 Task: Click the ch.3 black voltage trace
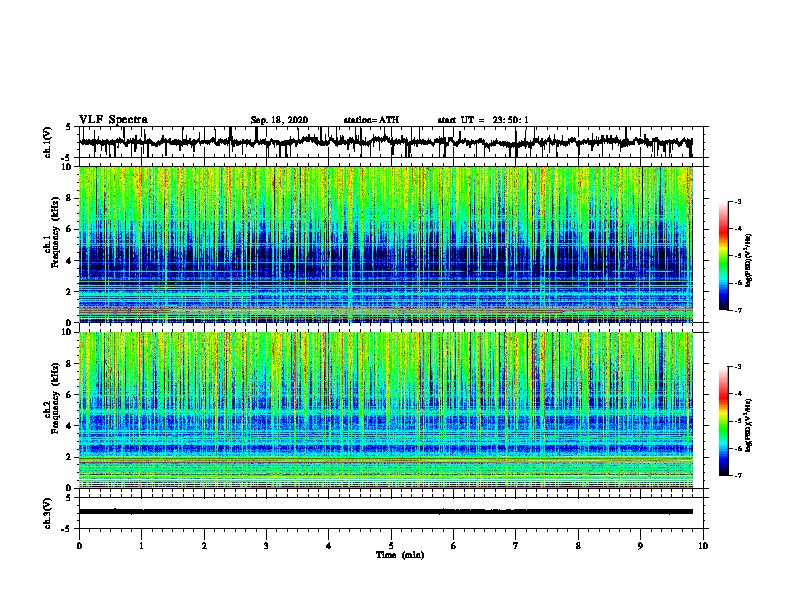coord(386,512)
